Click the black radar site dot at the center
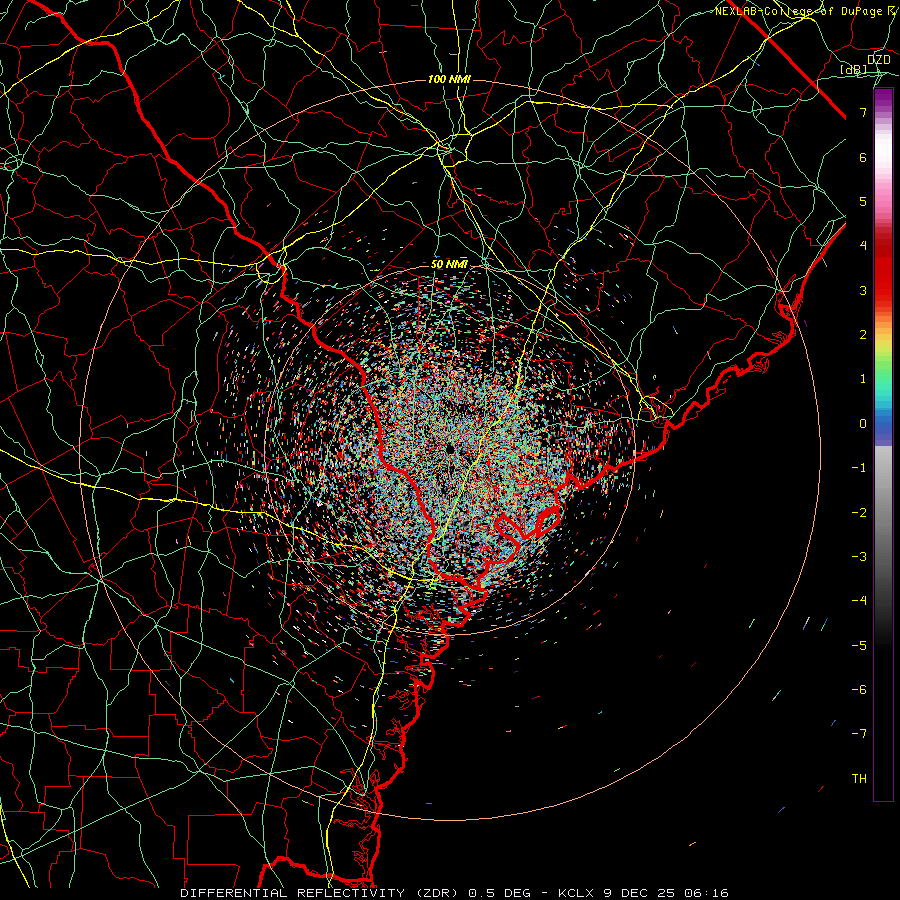Image resolution: width=900 pixels, height=900 pixels. coord(451,448)
